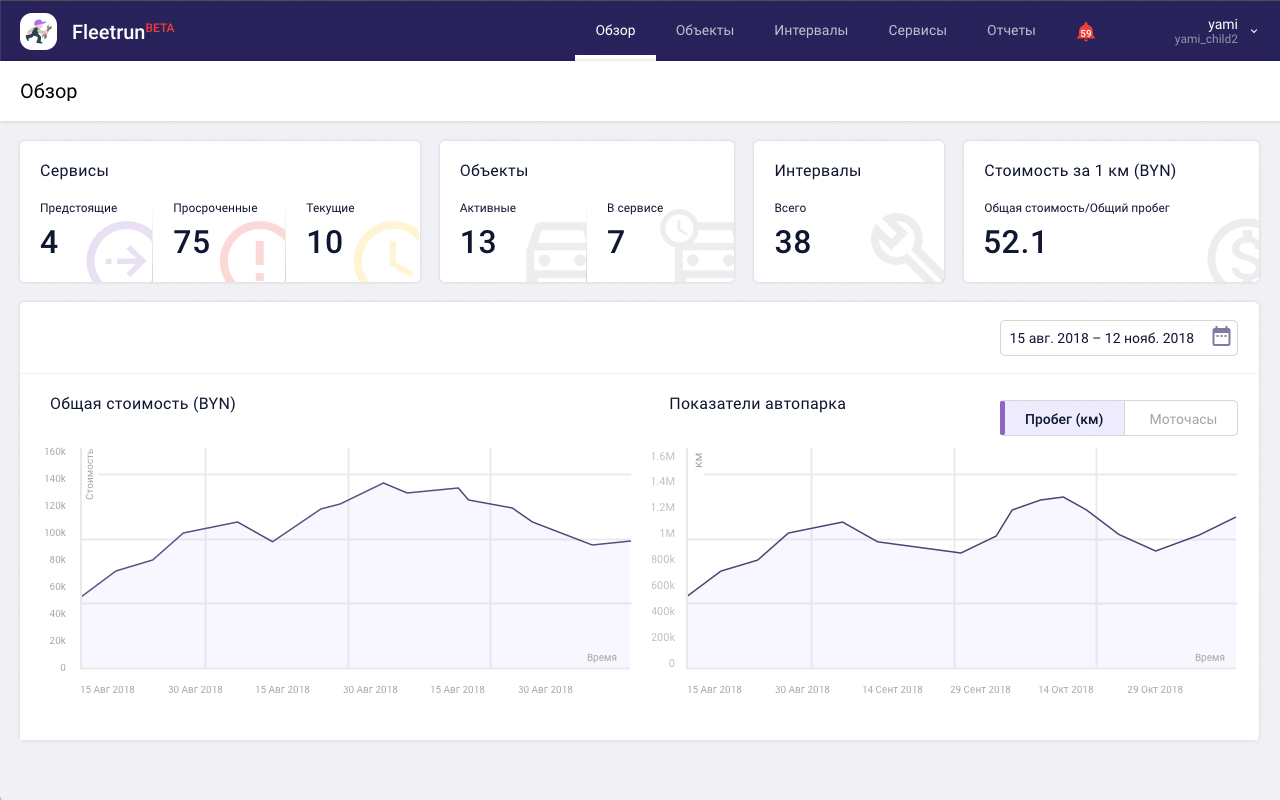
Task: Click the 7 objects in service count
Action: [x=616, y=242]
